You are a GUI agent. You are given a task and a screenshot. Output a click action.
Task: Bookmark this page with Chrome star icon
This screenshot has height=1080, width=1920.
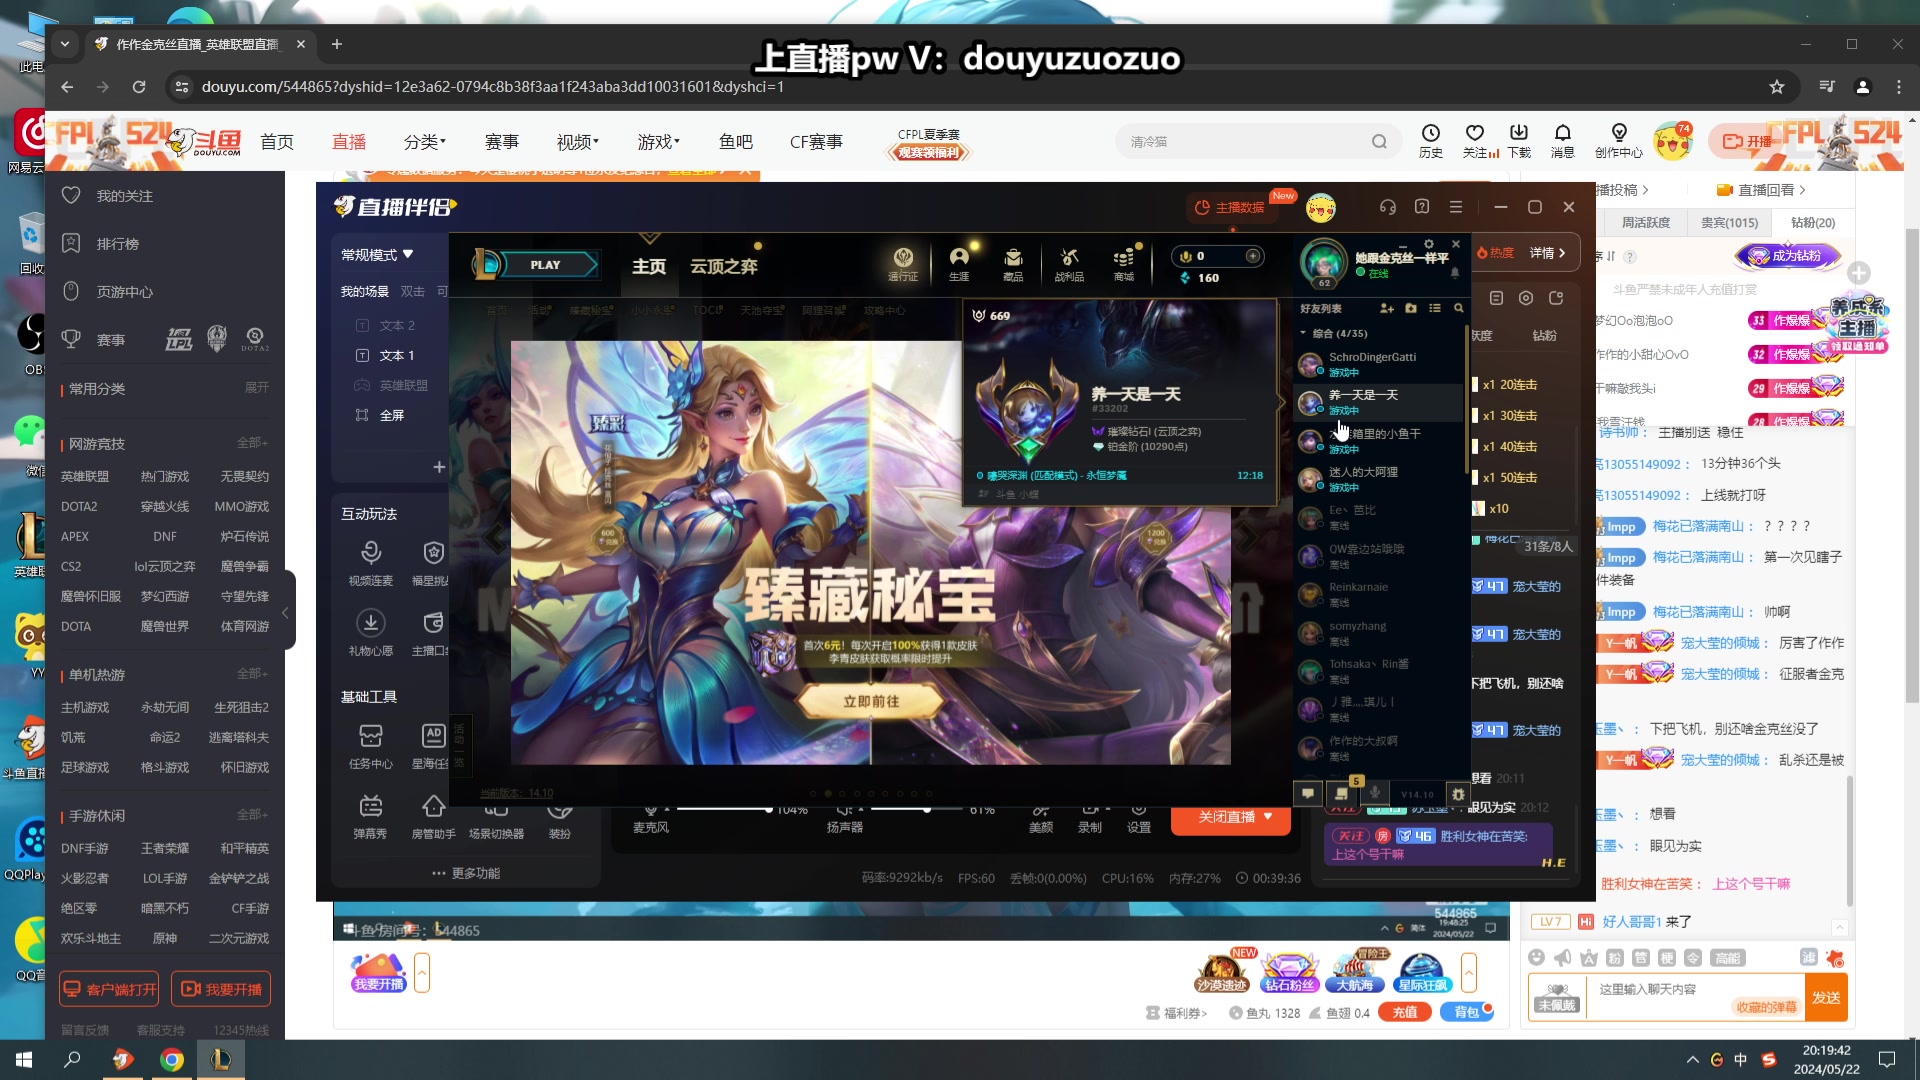click(x=1777, y=87)
